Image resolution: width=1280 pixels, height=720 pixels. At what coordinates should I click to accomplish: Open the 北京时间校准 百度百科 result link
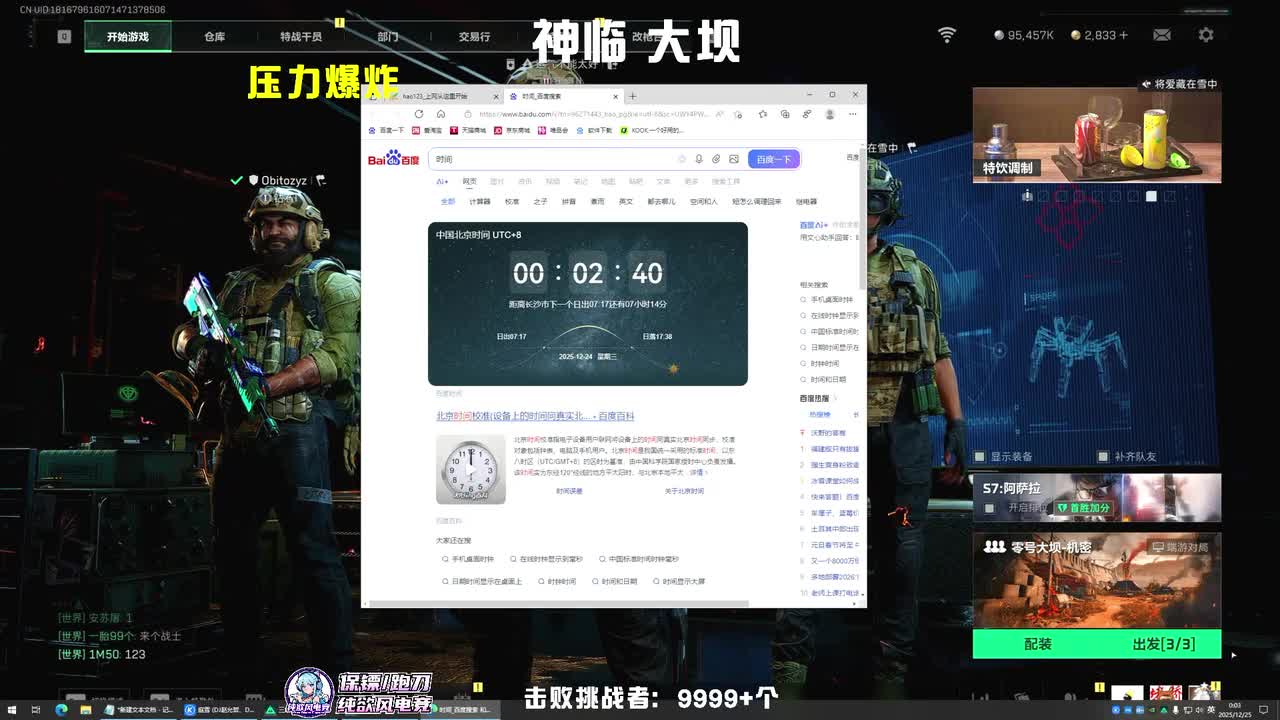(535, 416)
